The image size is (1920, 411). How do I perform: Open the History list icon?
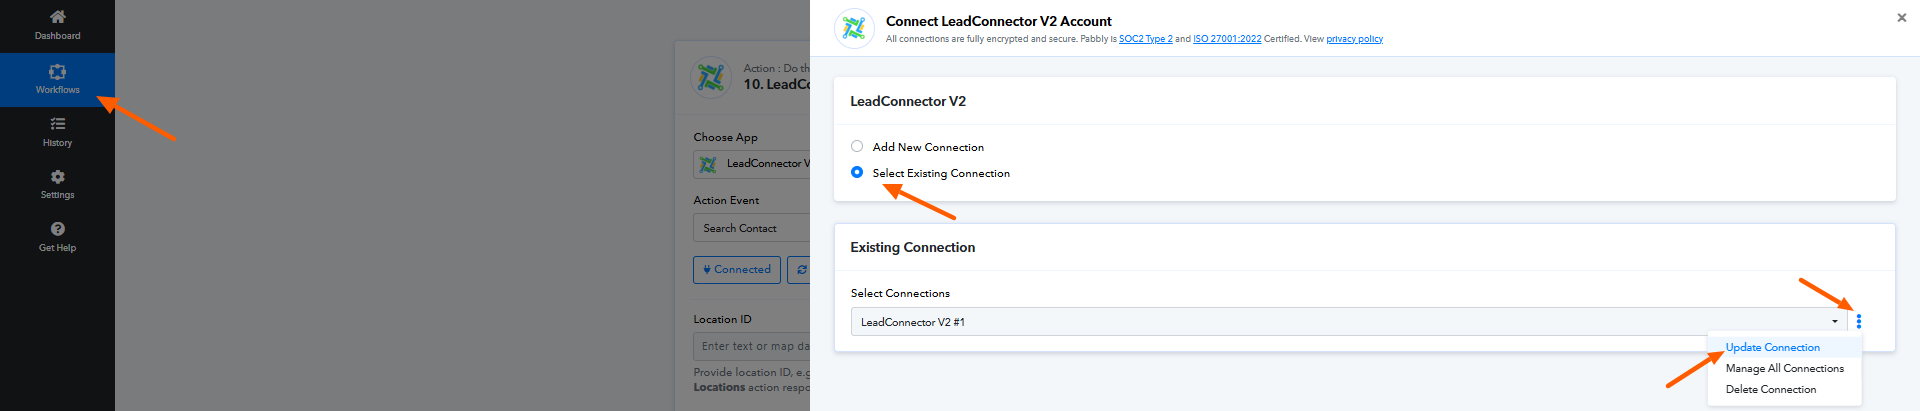(x=58, y=124)
